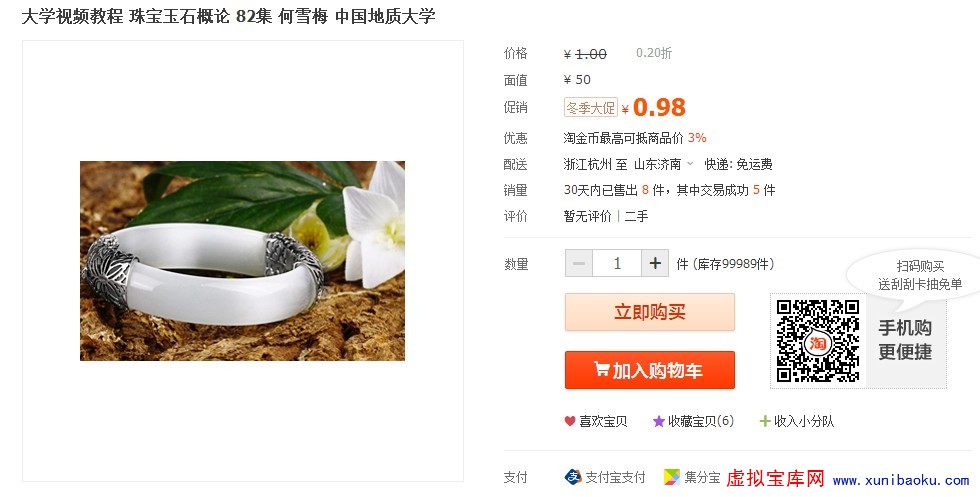Expand the 山东济南 delivery destination dropdown

click(x=690, y=164)
